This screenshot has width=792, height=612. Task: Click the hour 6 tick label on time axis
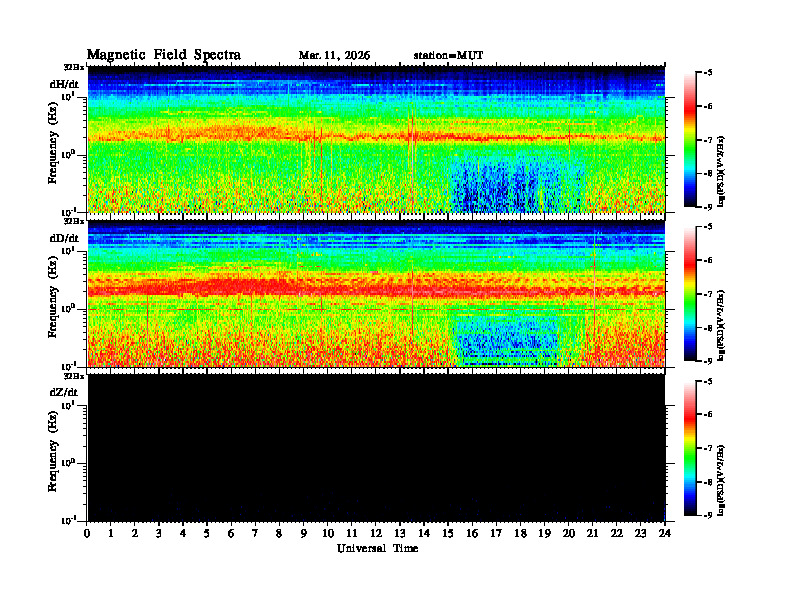(231, 534)
